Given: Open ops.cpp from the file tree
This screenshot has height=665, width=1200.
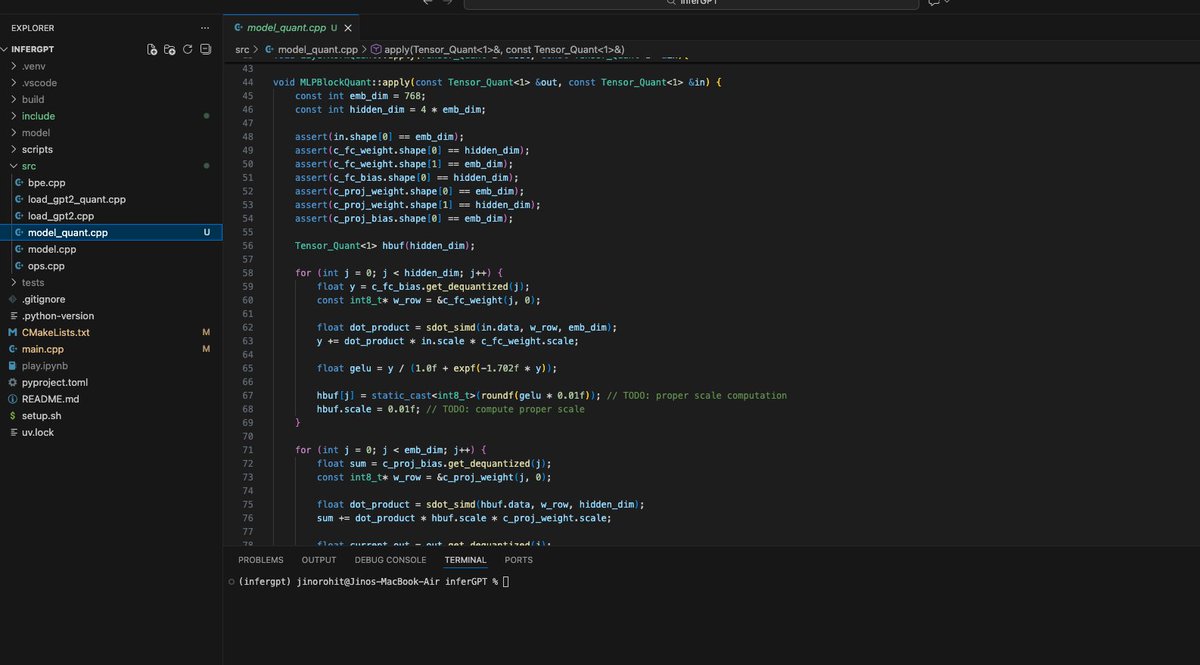Looking at the screenshot, I should point(111,266).
